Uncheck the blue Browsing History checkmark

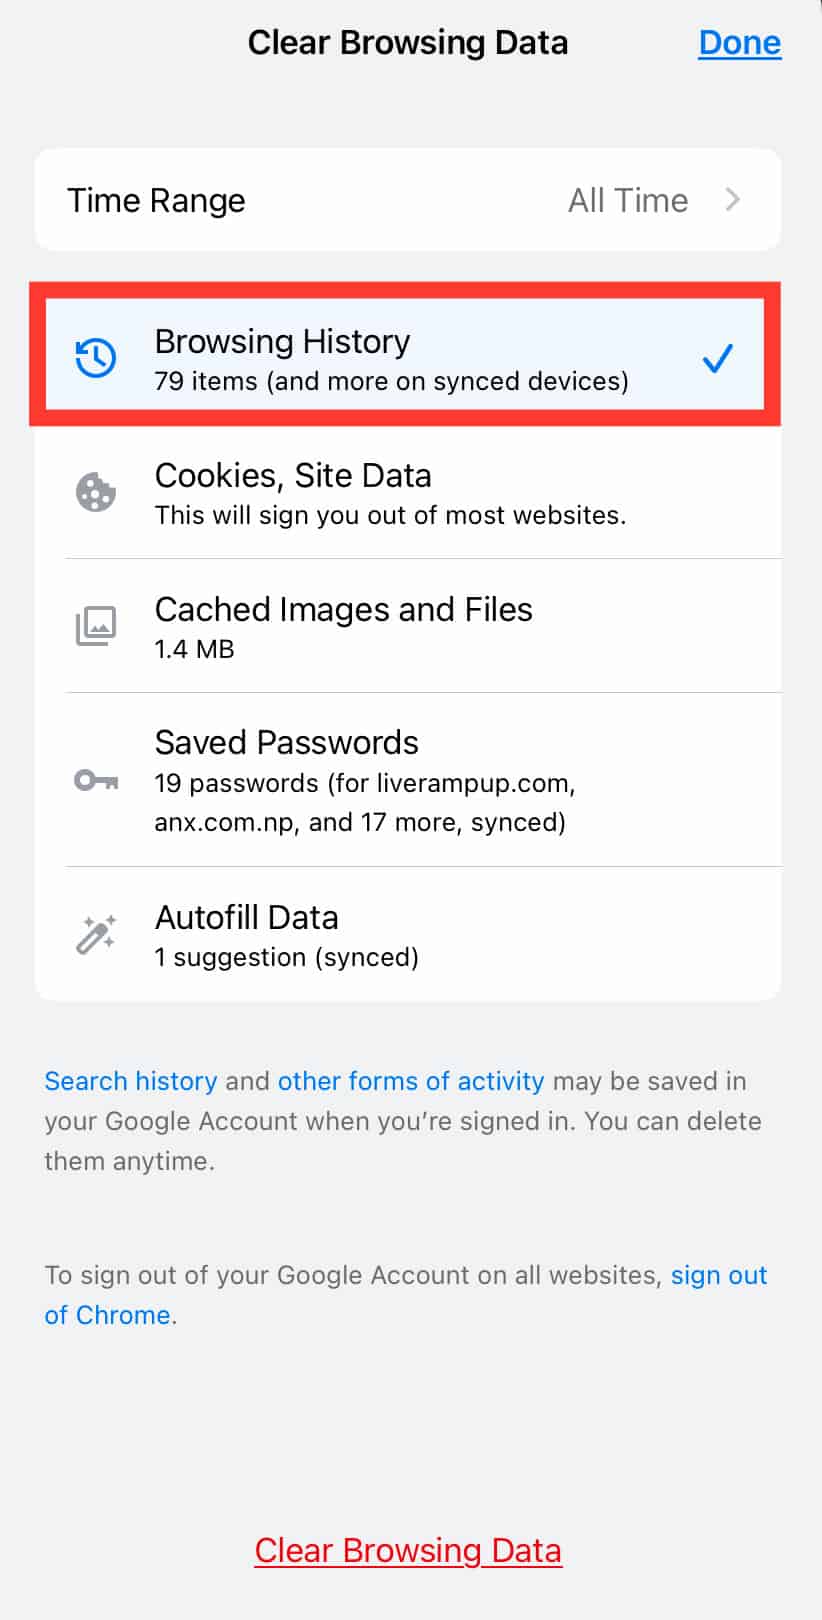click(717, 358)
